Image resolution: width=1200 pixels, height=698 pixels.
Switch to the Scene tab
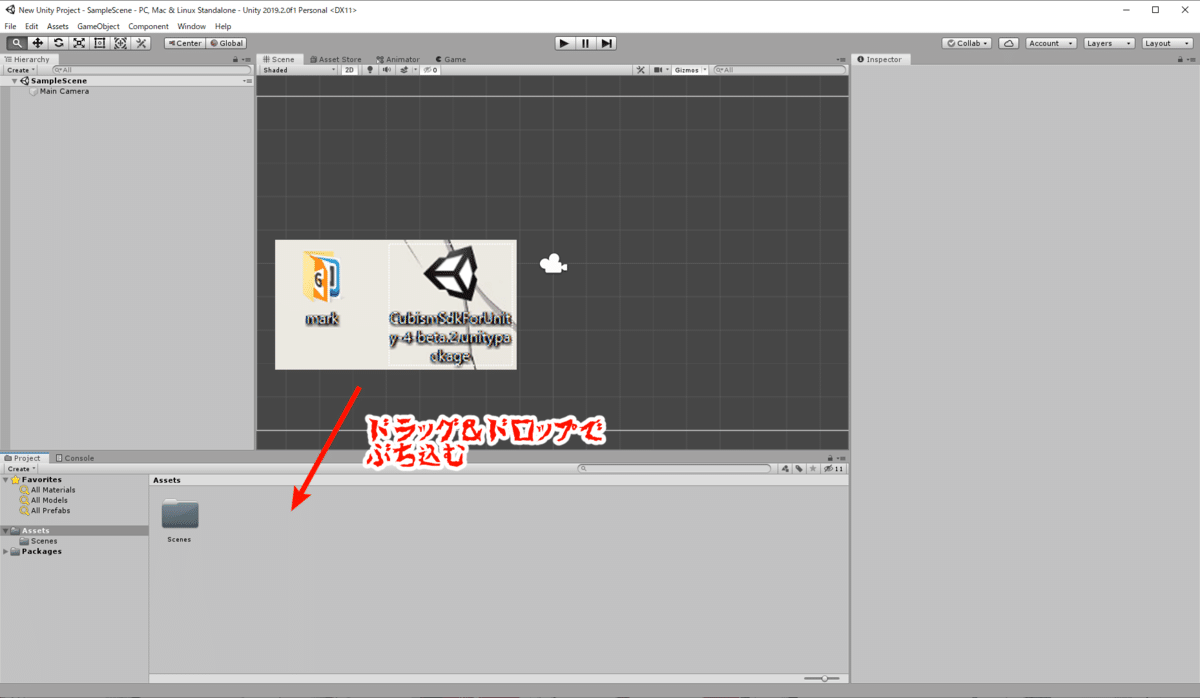tap(278, 59)
